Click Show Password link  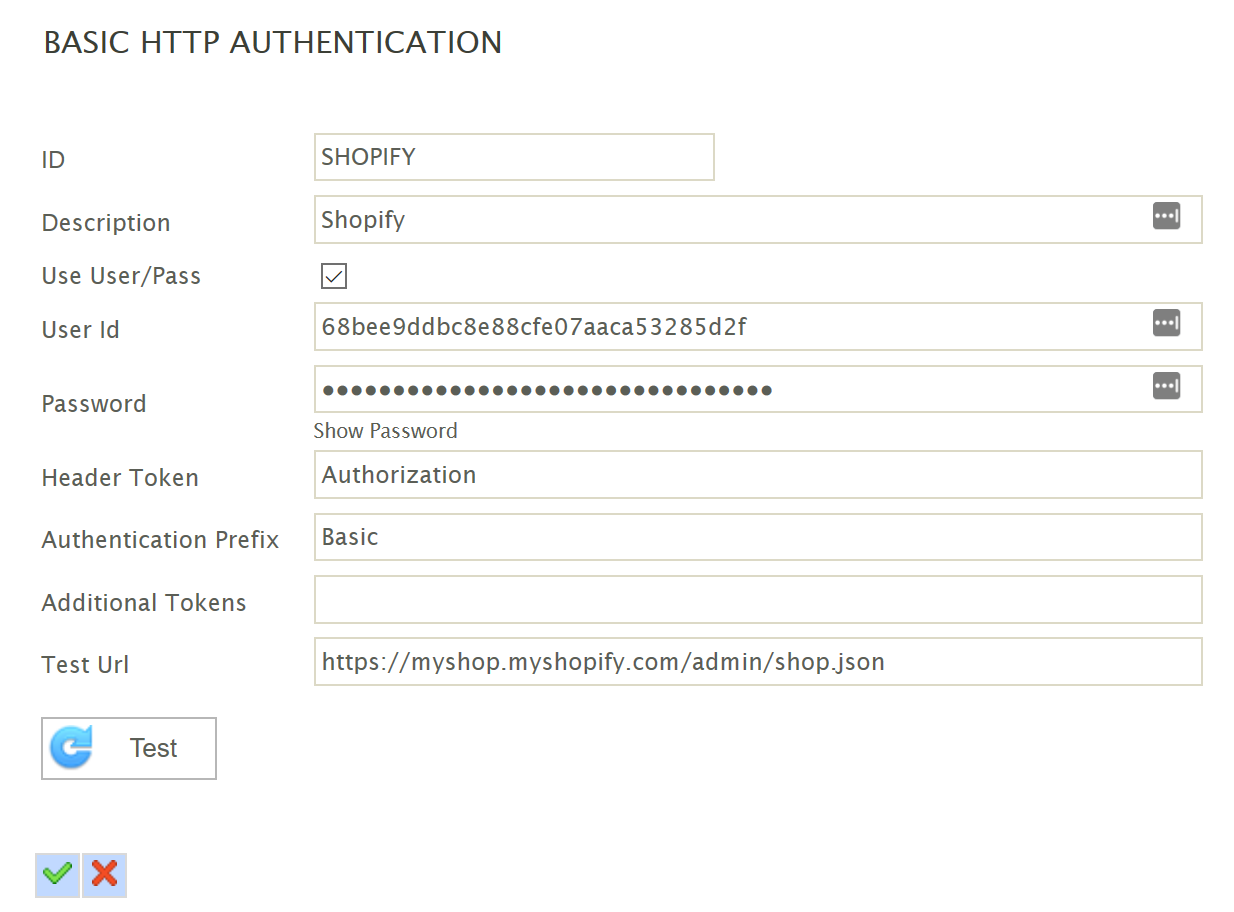385,431
